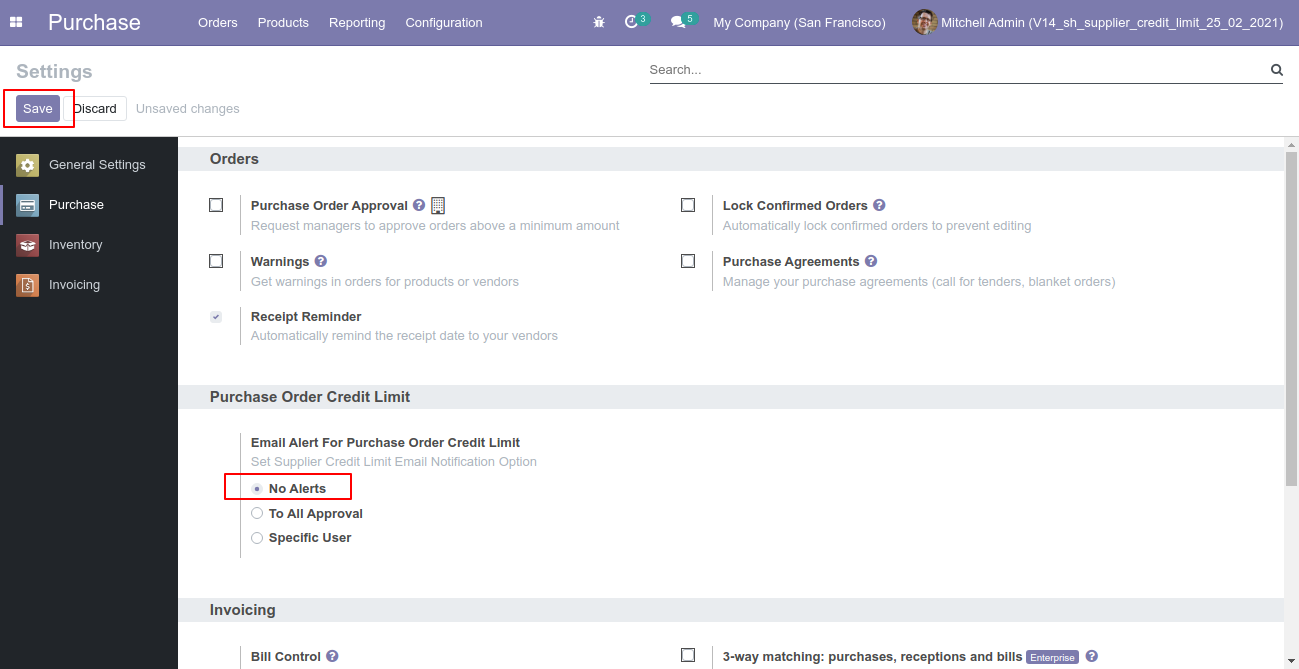Screen dimensions: 1299x669
Task: Click the Purchase app title
Action: point(94,22)
